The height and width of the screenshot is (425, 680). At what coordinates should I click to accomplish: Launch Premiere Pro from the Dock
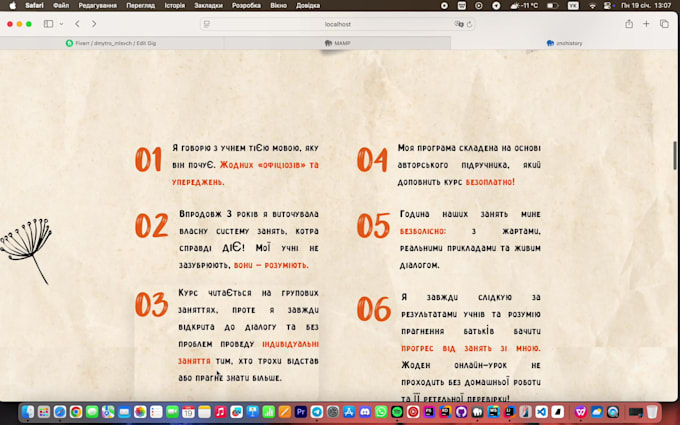[x=301, y=412]
